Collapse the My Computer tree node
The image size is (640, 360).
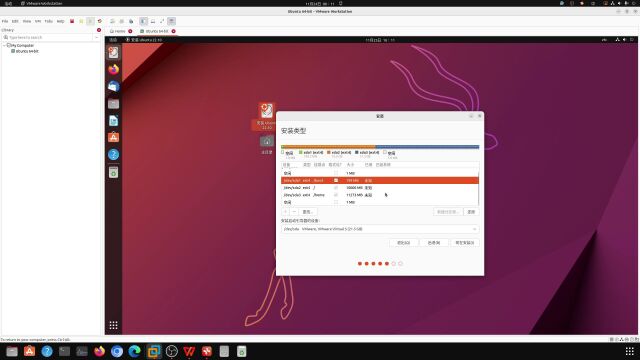pos(4,46)
